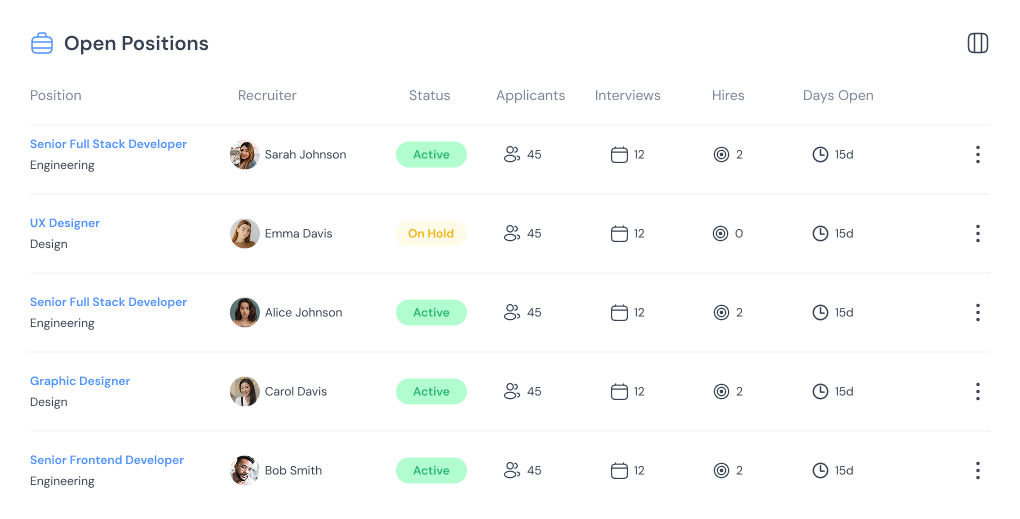Click the hires target icon in UX Designer row
The height and width of the screenshot is (519, 1020).
[x=720, y=233]
